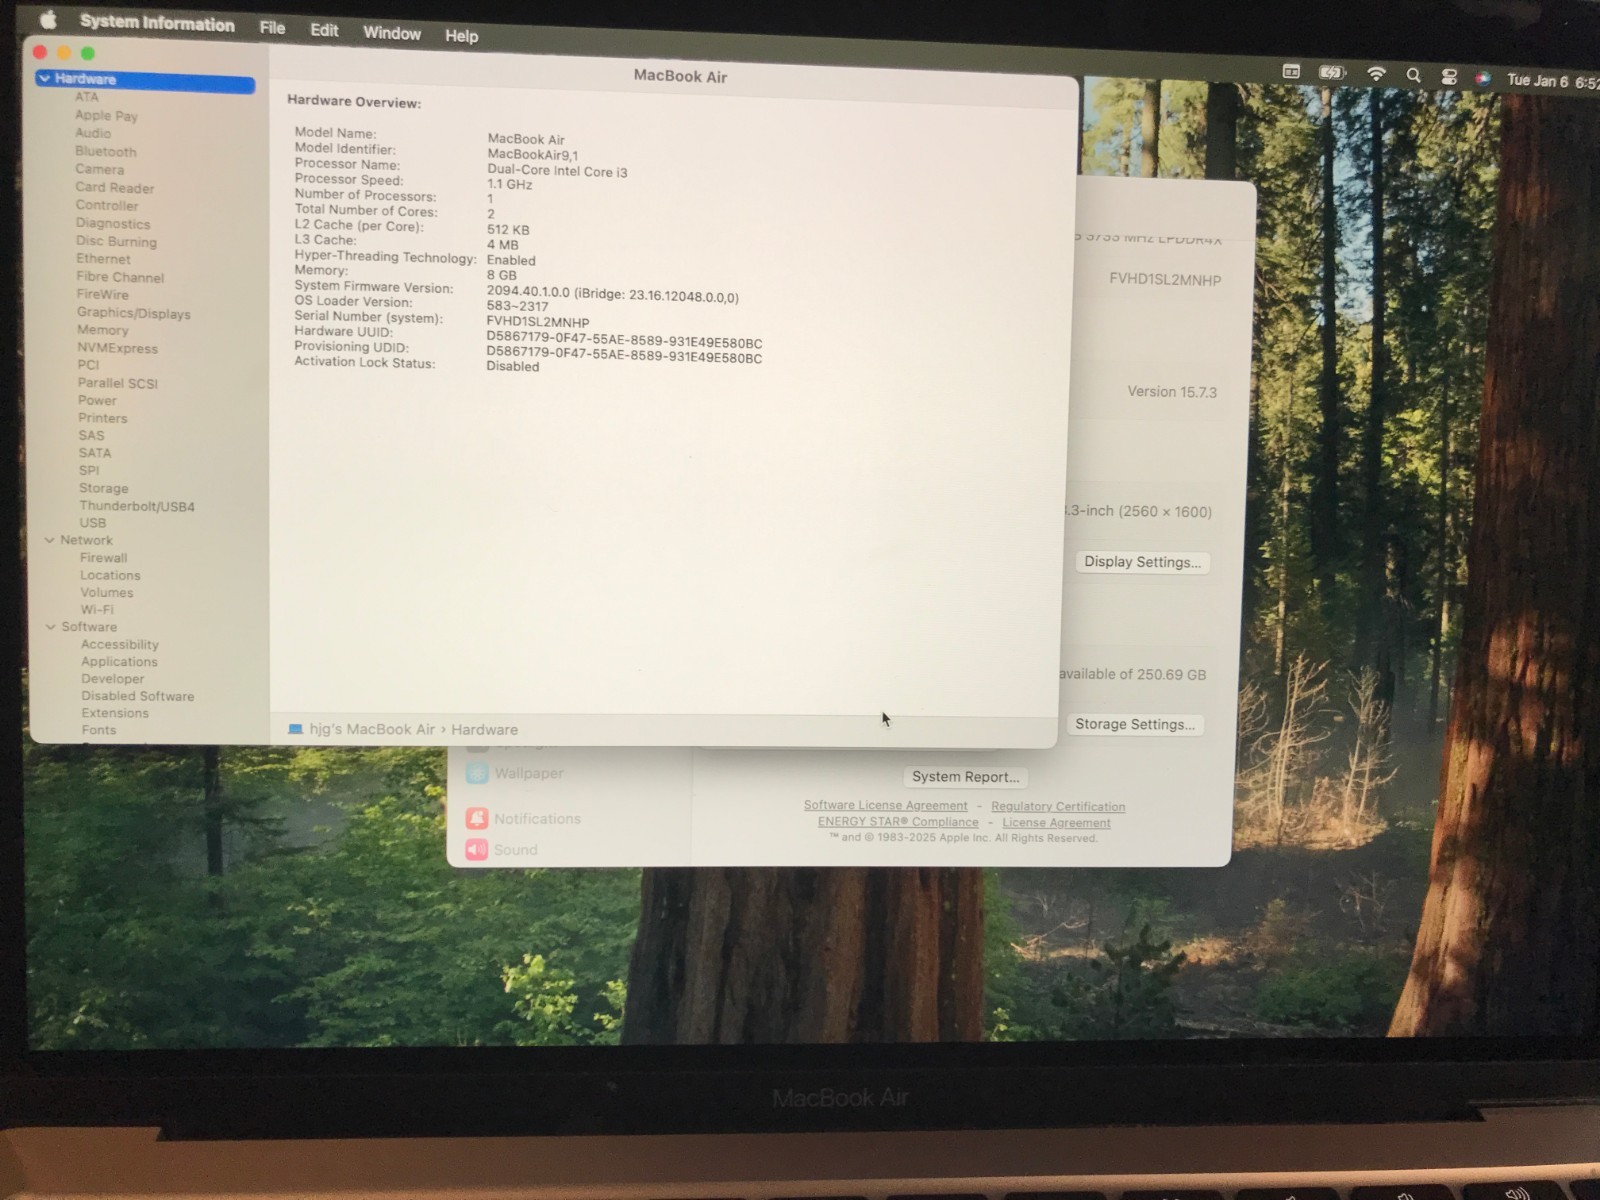Open Spotlight search magnifier icon
The image size is (1600, 1200).
pos(1413,75)
